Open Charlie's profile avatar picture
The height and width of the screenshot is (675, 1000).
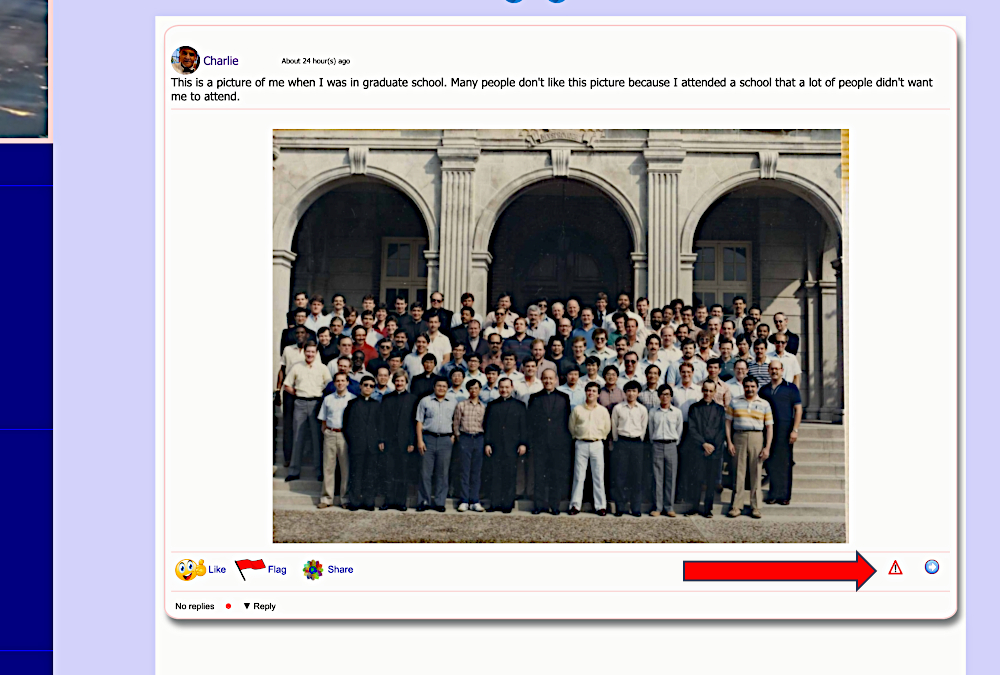[x=185, y=60]
